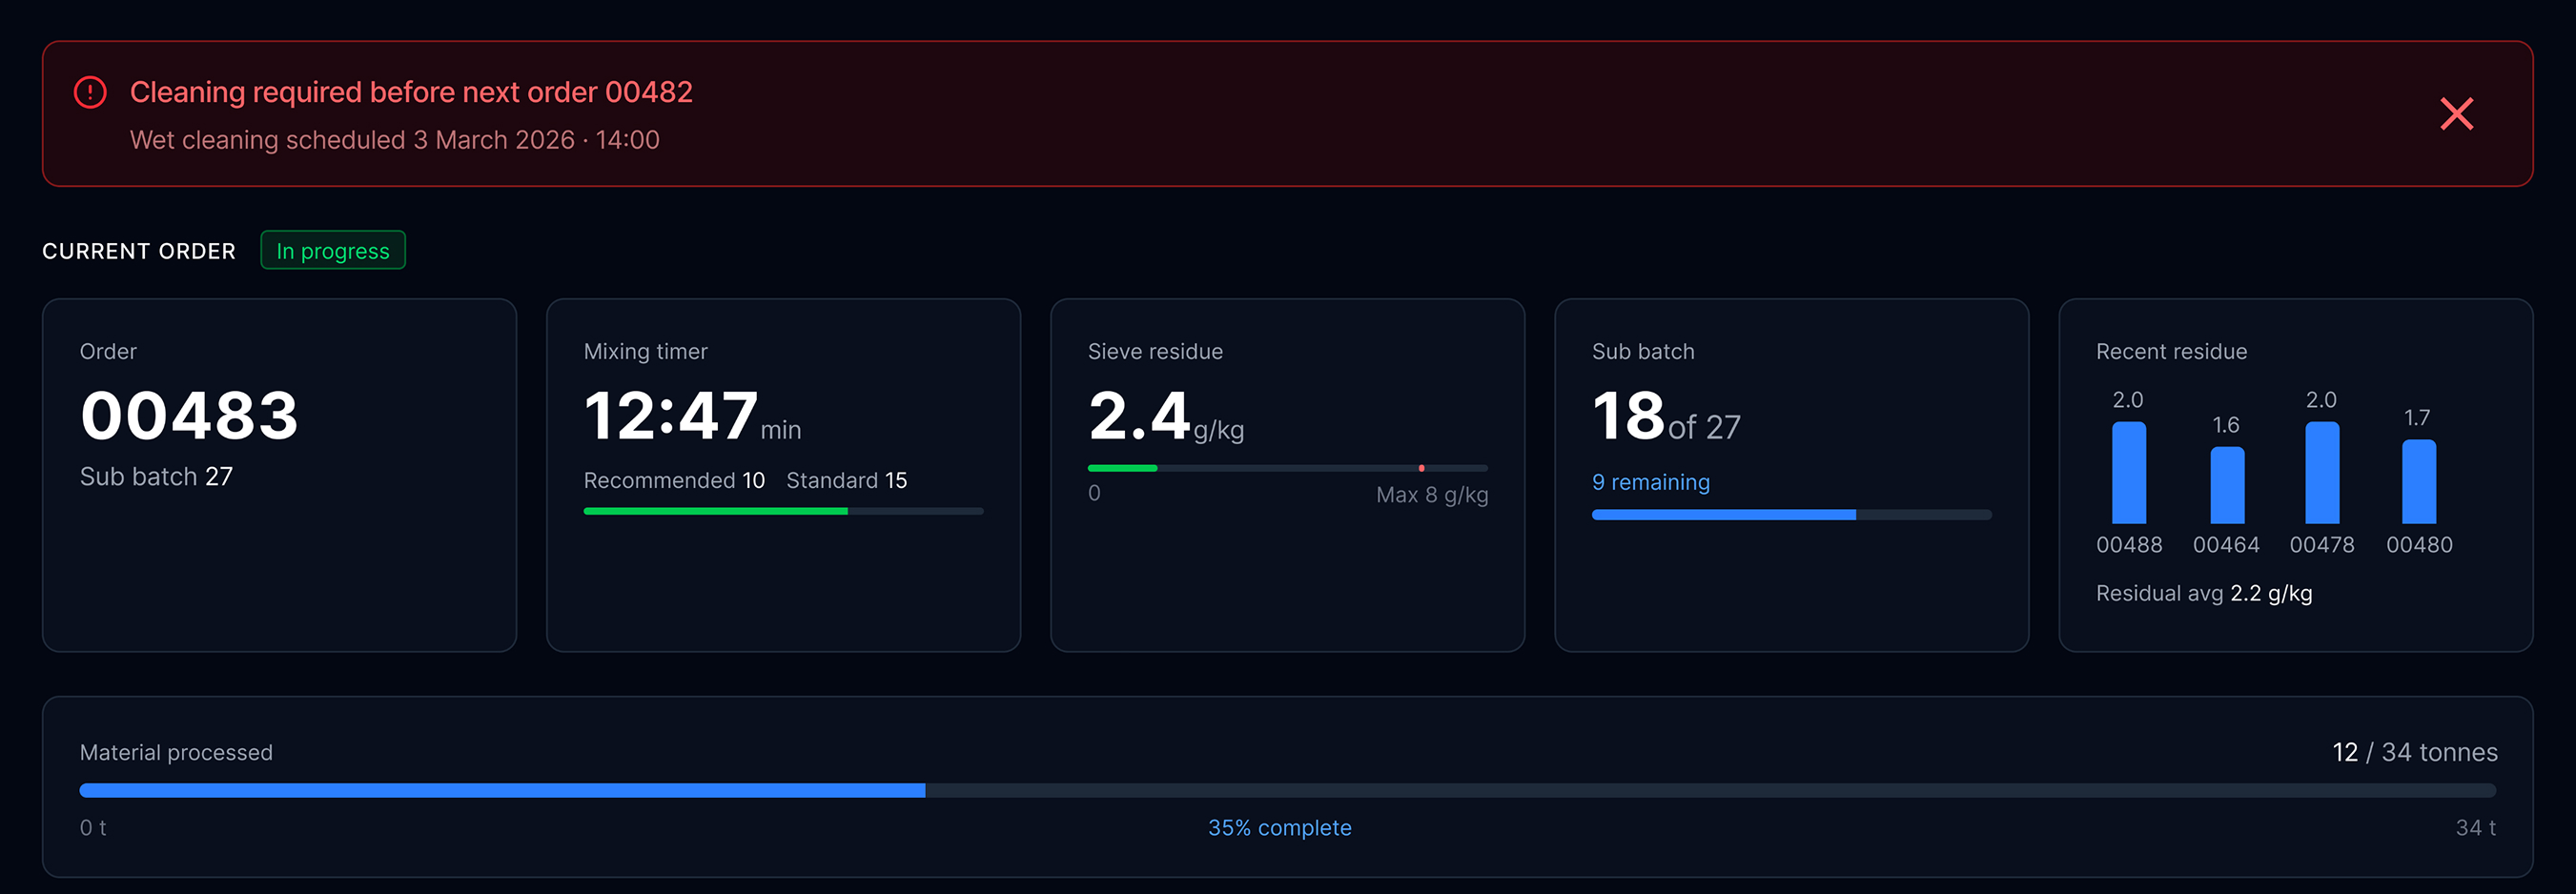2576x894 pixels.
Task: Click the alert title about order 00482
Action: 411,92
